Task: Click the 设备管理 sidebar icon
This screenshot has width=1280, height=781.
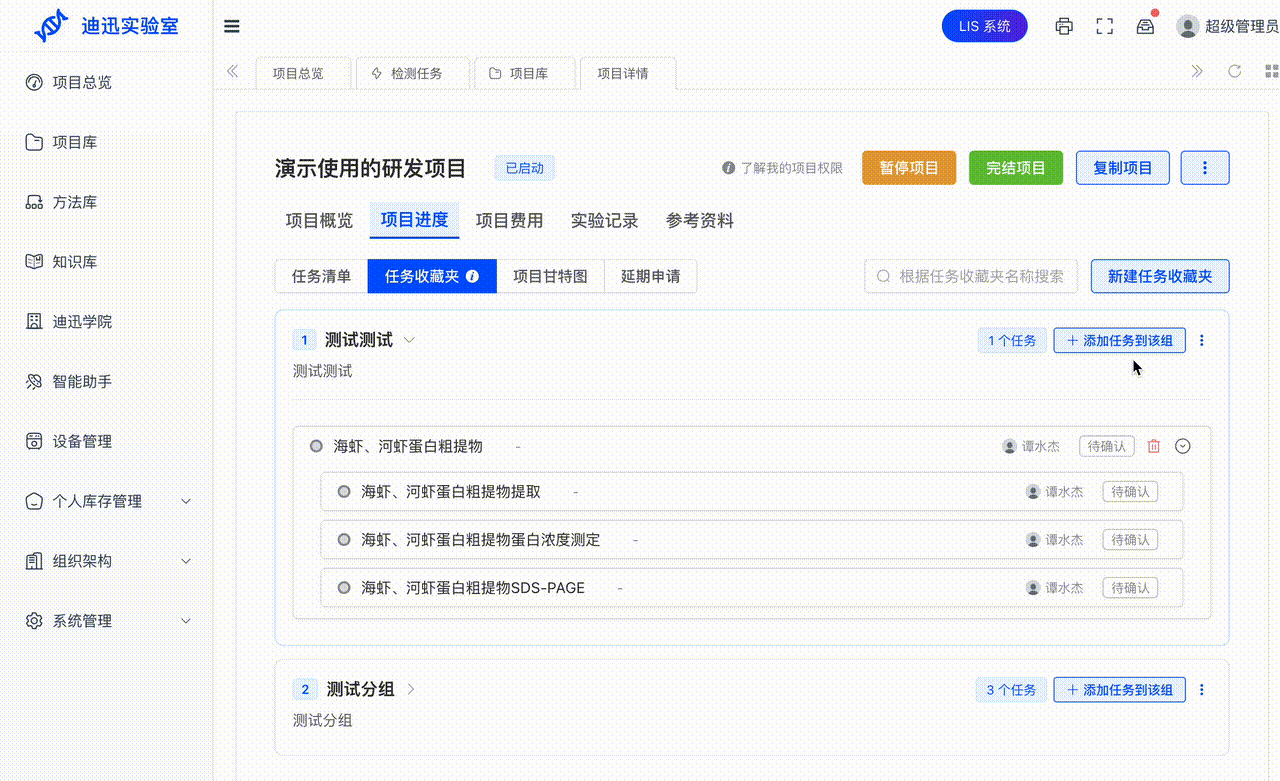Action: 34,441
